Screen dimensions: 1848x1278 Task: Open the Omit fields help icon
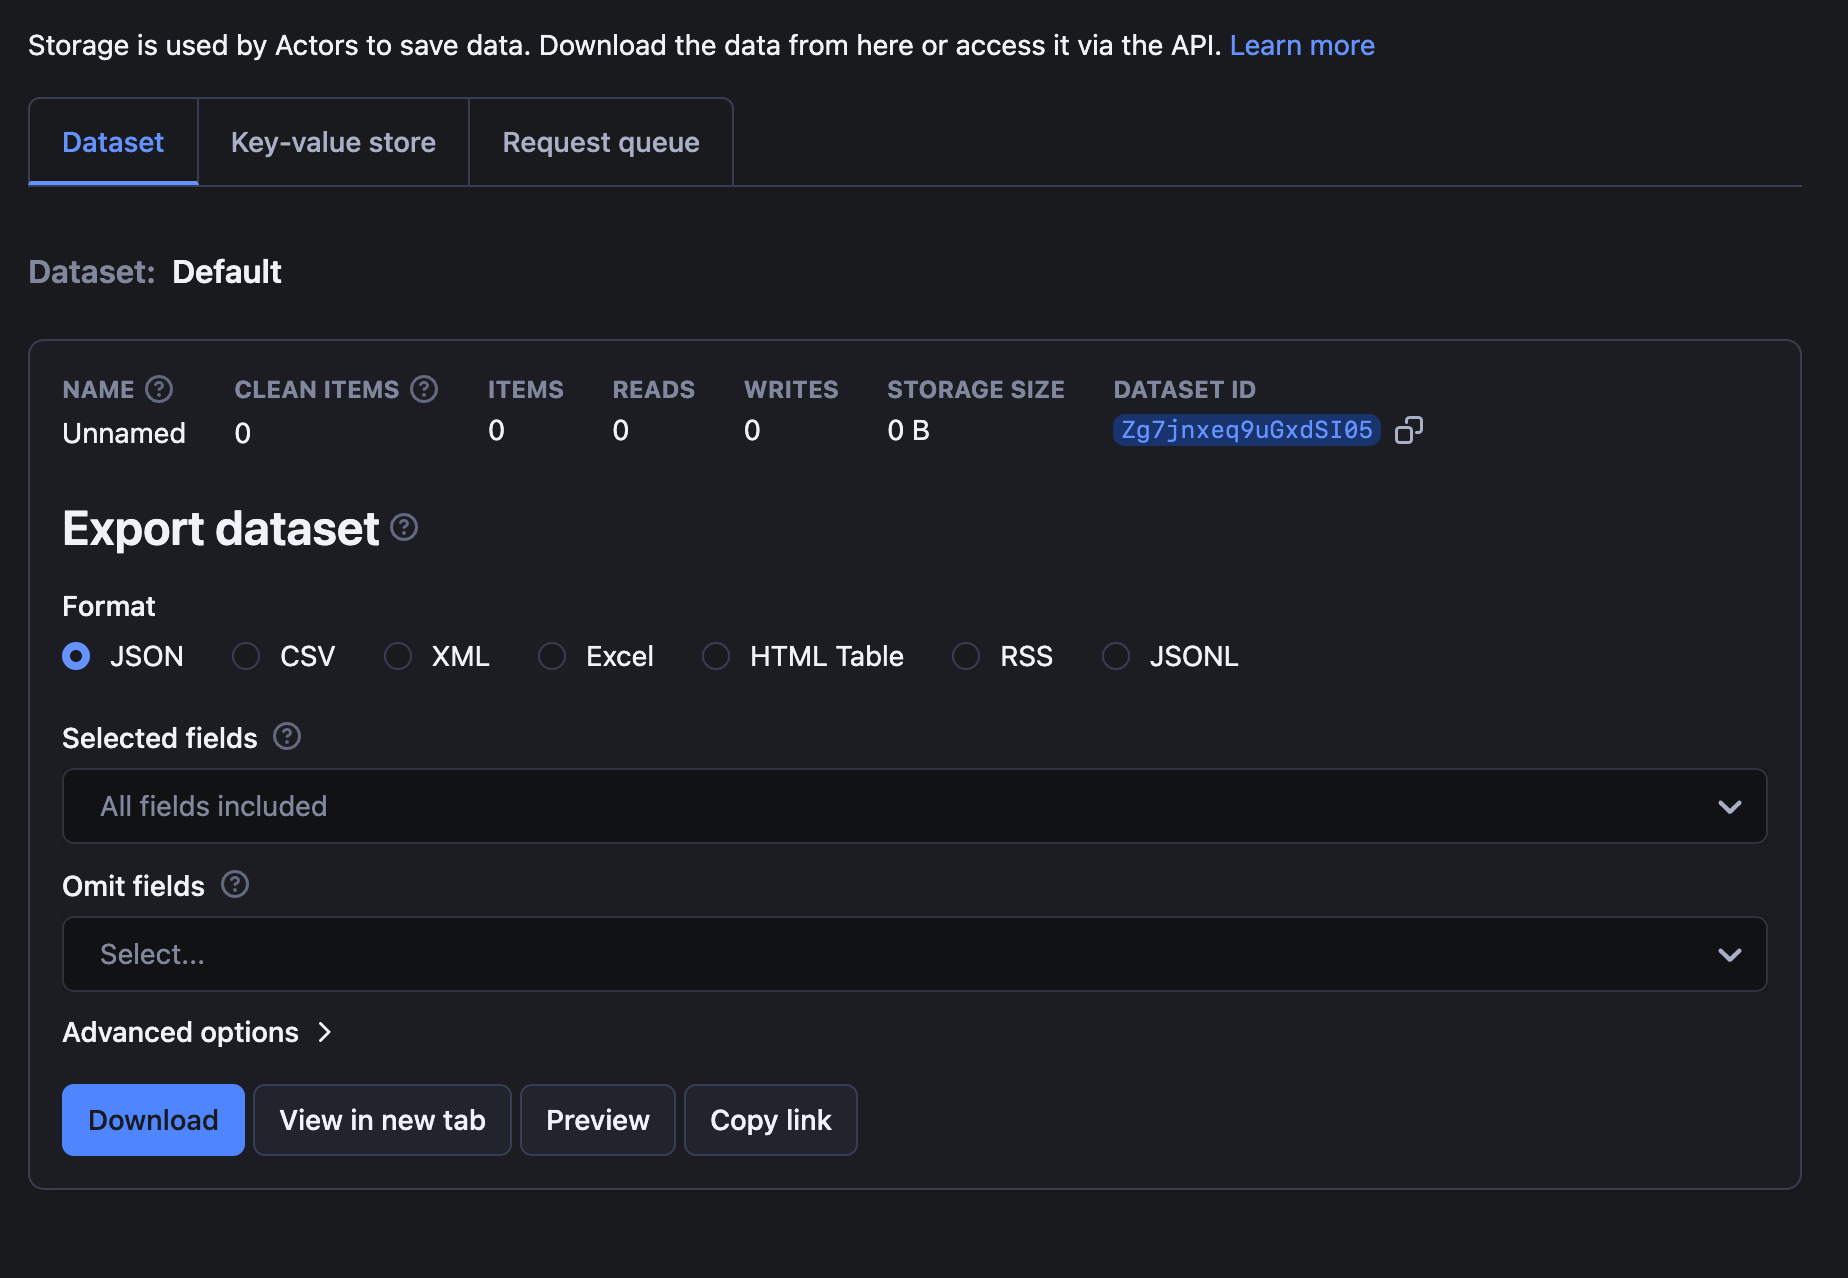[x=235, y=884]
